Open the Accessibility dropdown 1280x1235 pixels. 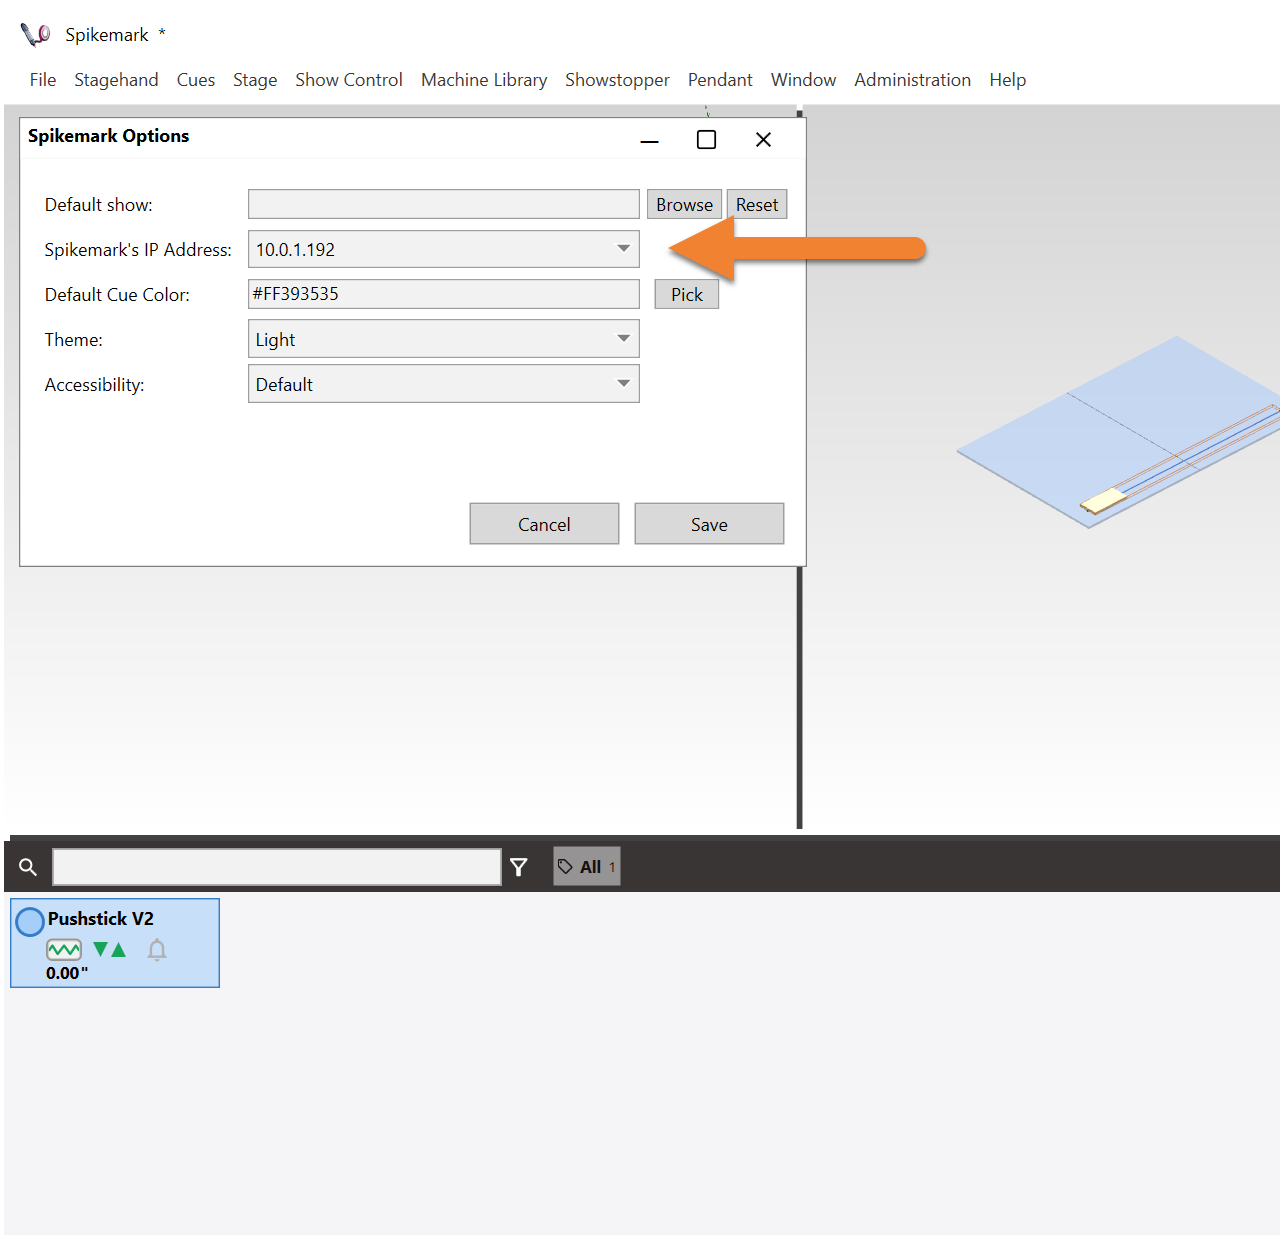(623, 384)
